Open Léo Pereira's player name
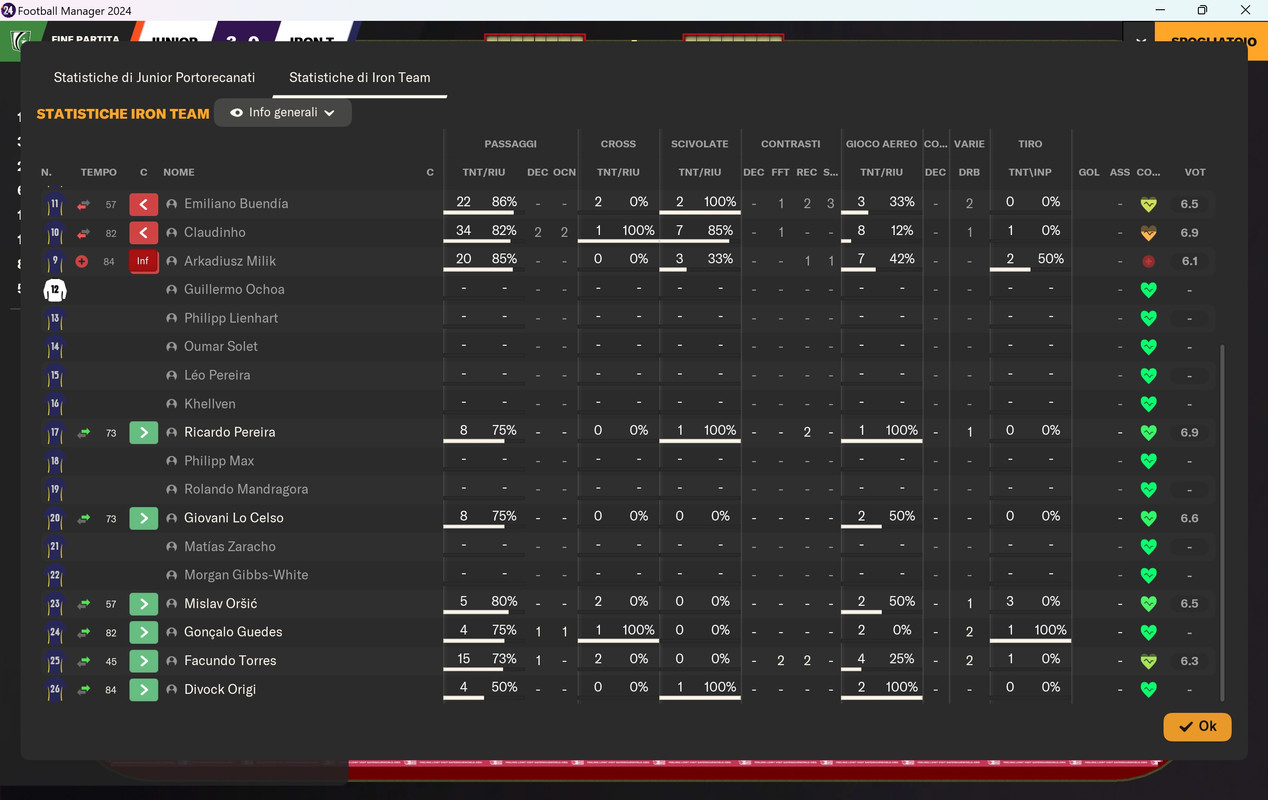This screenshot has width=1268, height=800. 217,375
